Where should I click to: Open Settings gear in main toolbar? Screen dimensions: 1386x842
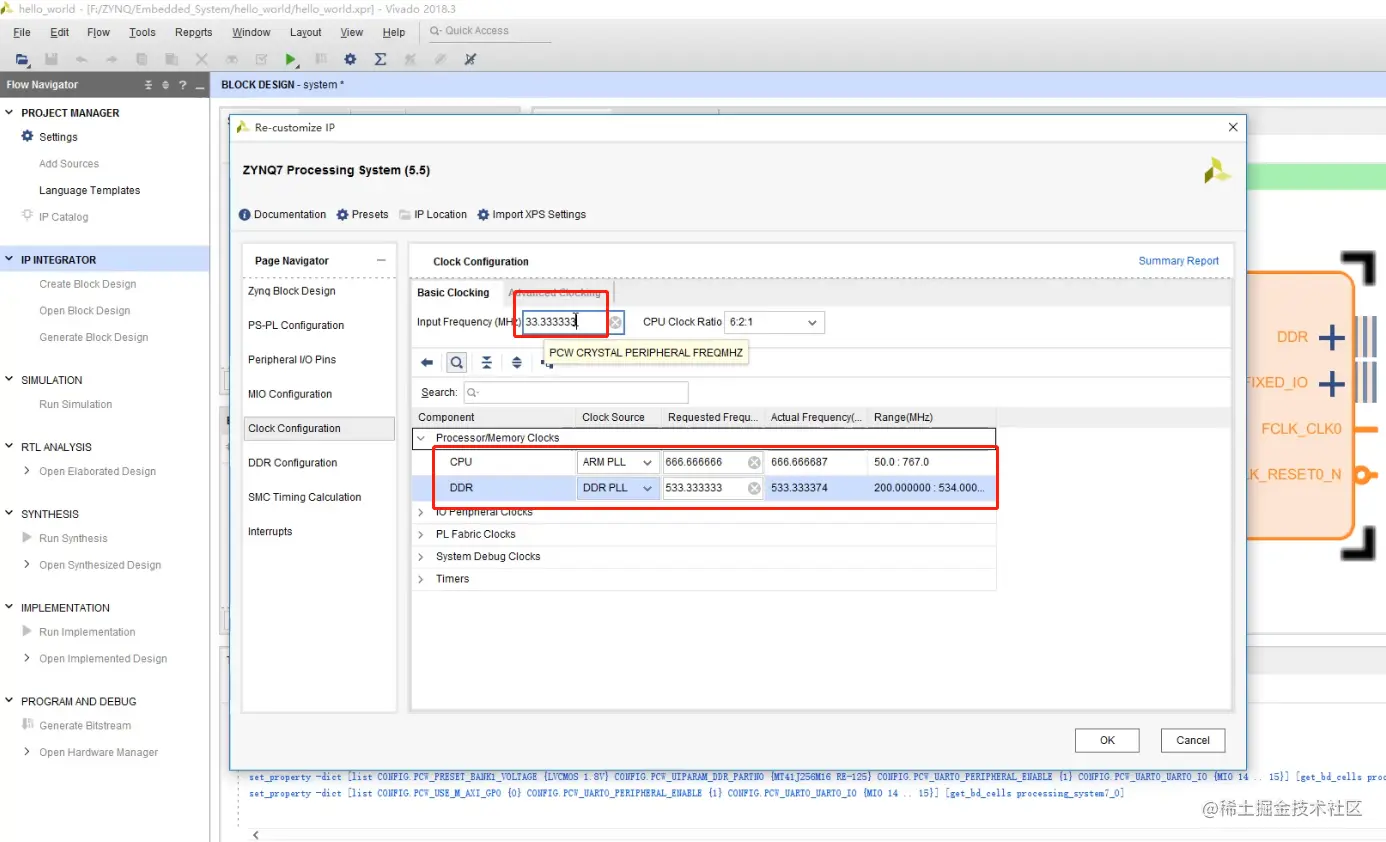pyautogui.click(x=350, y=60)
